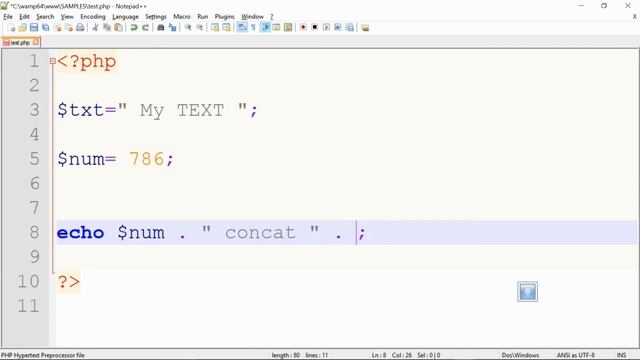
Task: Zoom in using the toolbar icon
Action: (188, 27)
